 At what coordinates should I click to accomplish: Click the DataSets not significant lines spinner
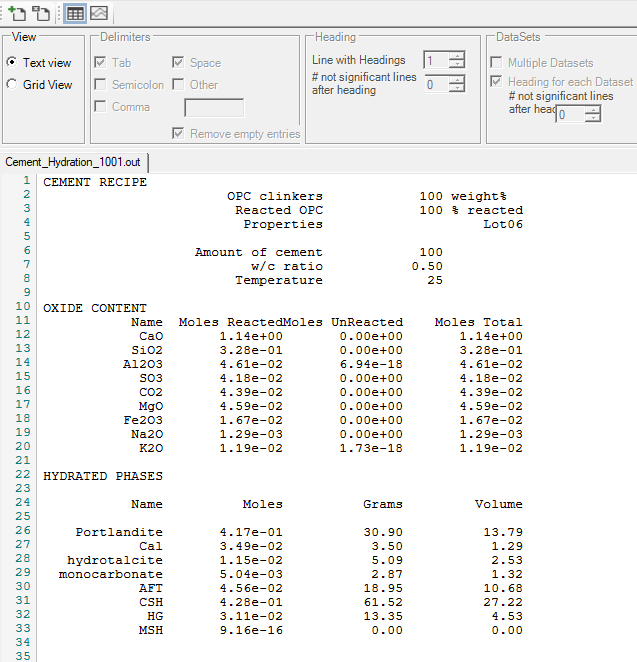coord(593,115)
